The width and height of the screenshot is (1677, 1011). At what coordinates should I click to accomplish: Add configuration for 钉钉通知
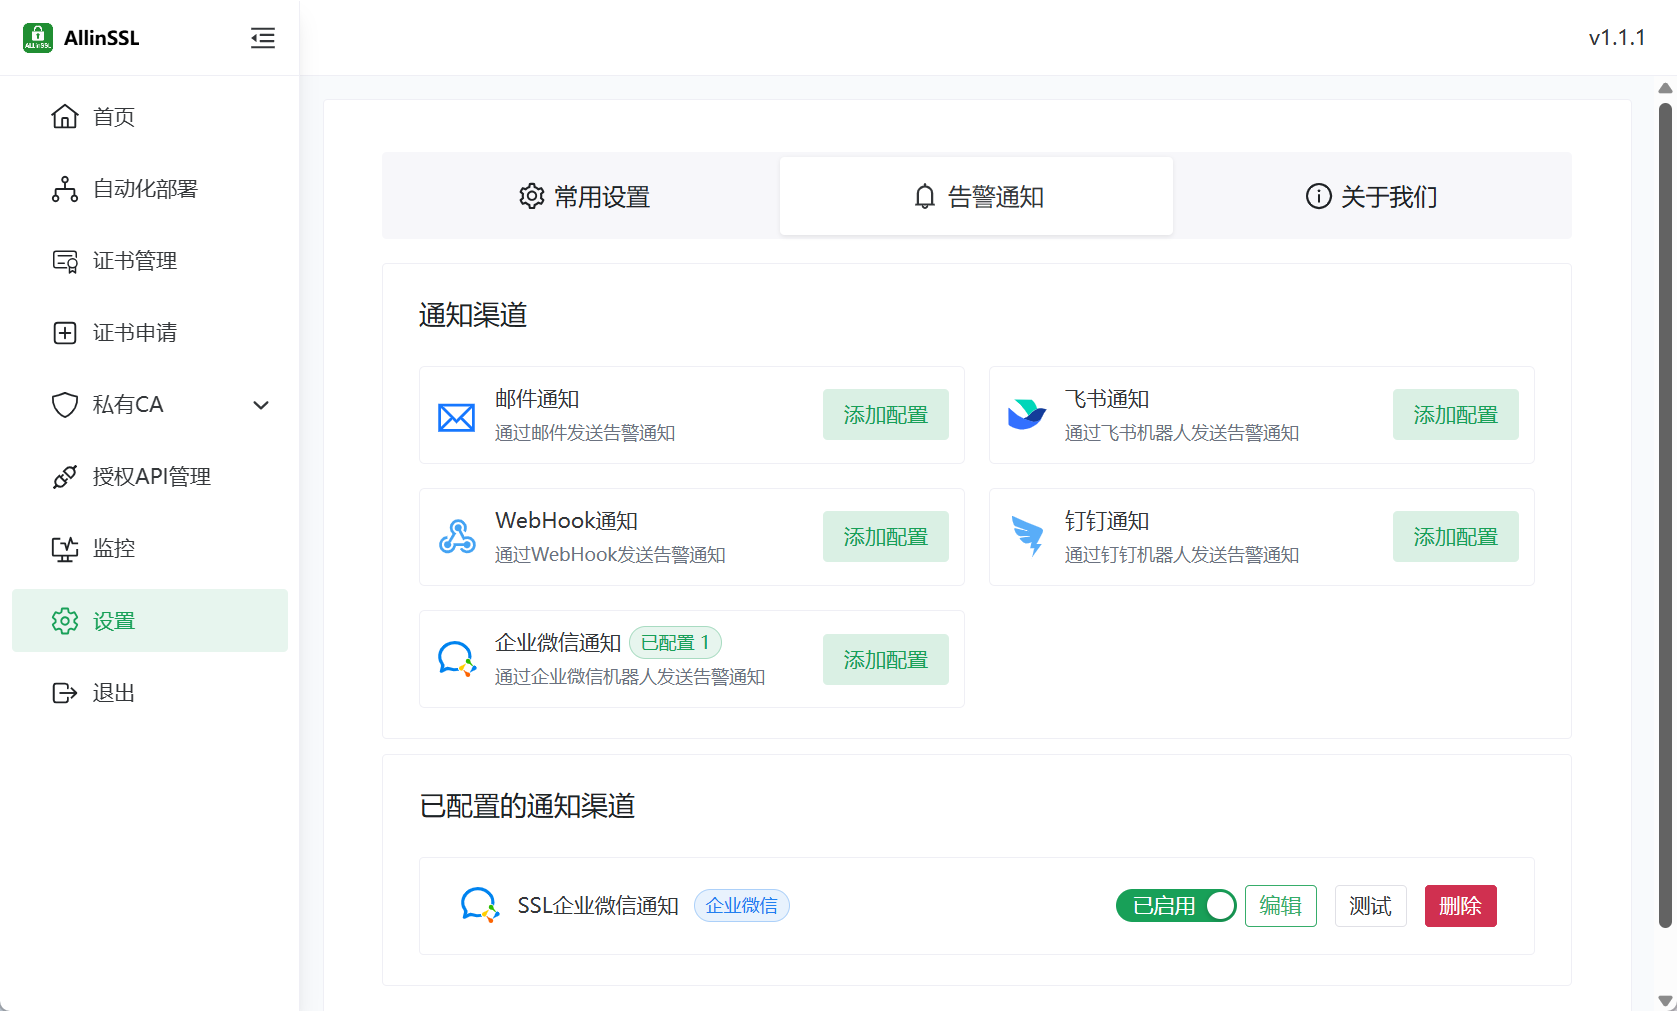click(1455, 537)
